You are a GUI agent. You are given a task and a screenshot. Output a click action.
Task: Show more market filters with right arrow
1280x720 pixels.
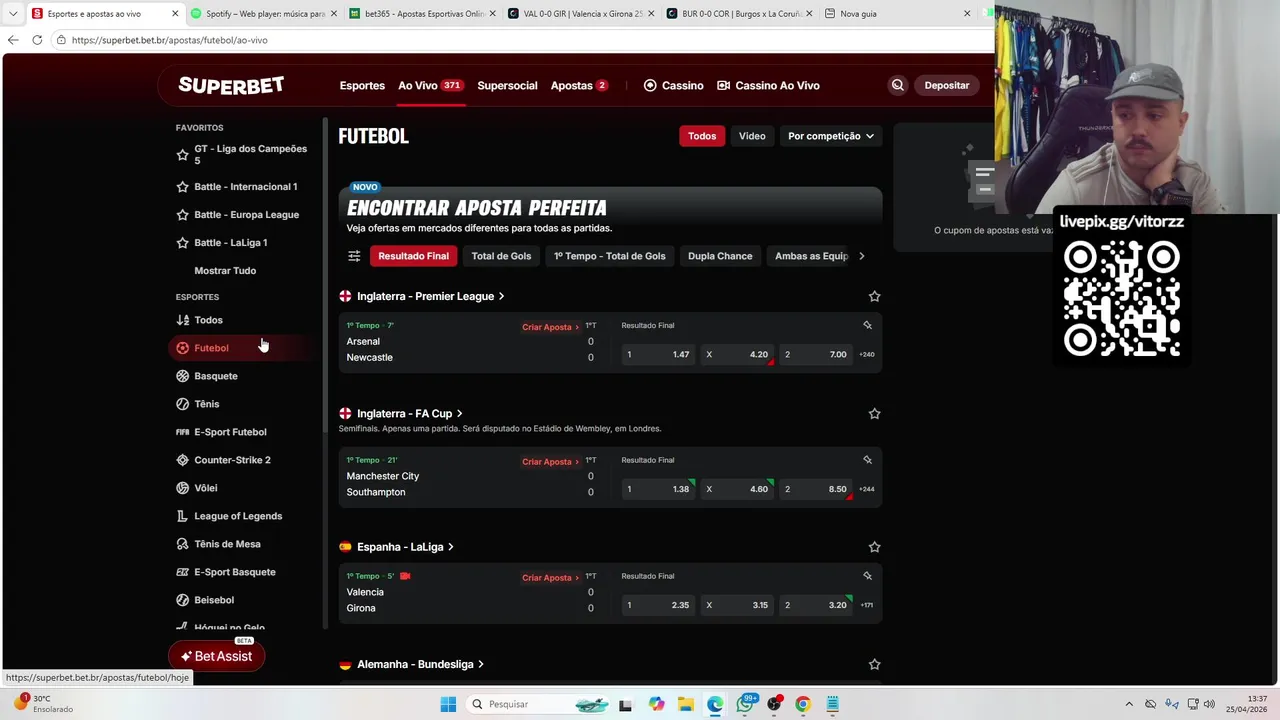[862, 256]
